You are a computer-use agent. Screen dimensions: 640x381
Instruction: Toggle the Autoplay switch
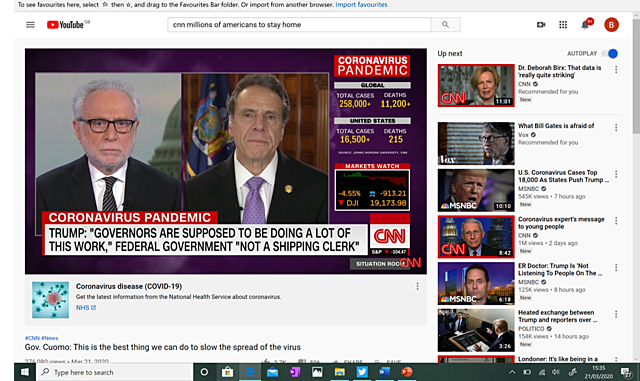610,53
